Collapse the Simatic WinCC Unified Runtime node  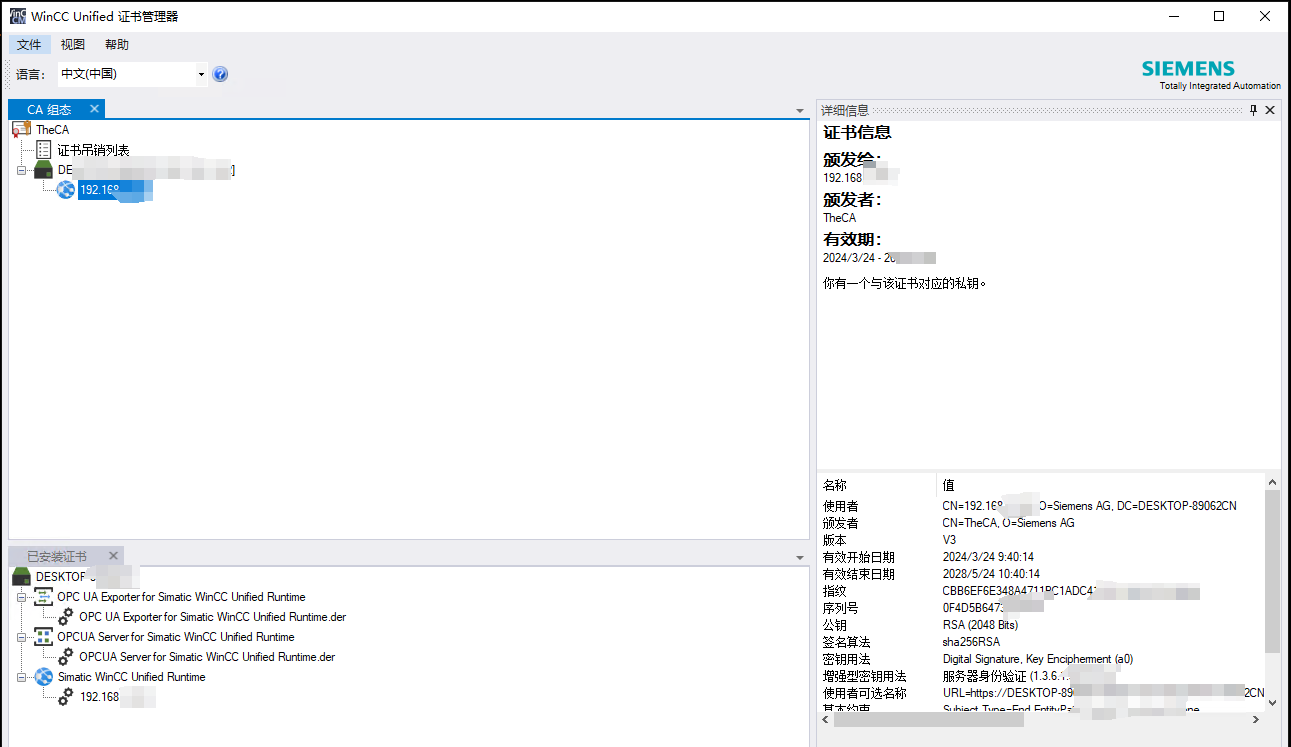(x=21, y=677)
